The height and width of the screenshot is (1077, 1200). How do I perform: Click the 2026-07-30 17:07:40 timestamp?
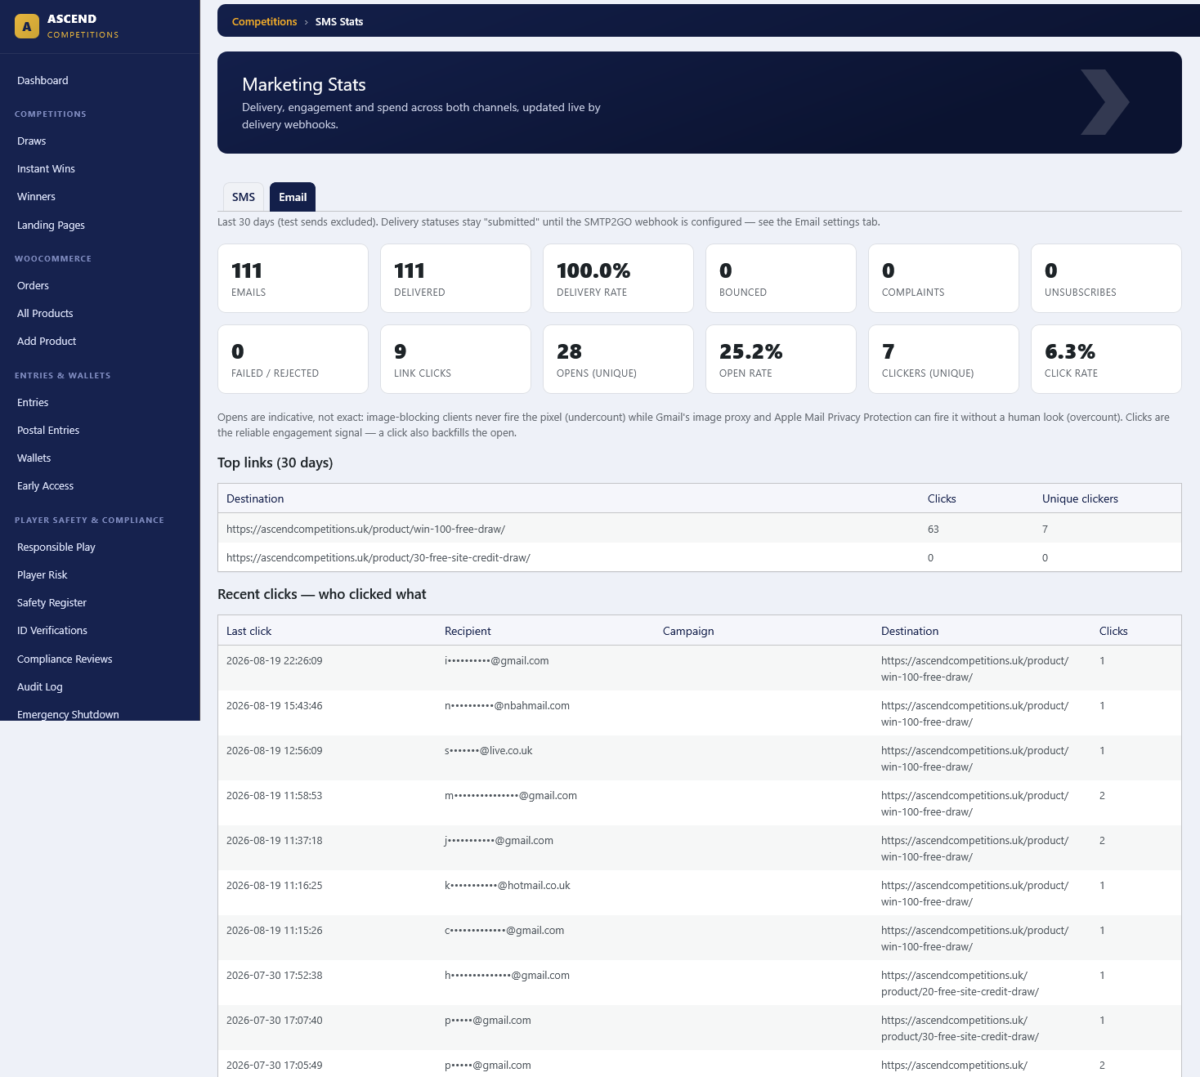[274, 1021]
